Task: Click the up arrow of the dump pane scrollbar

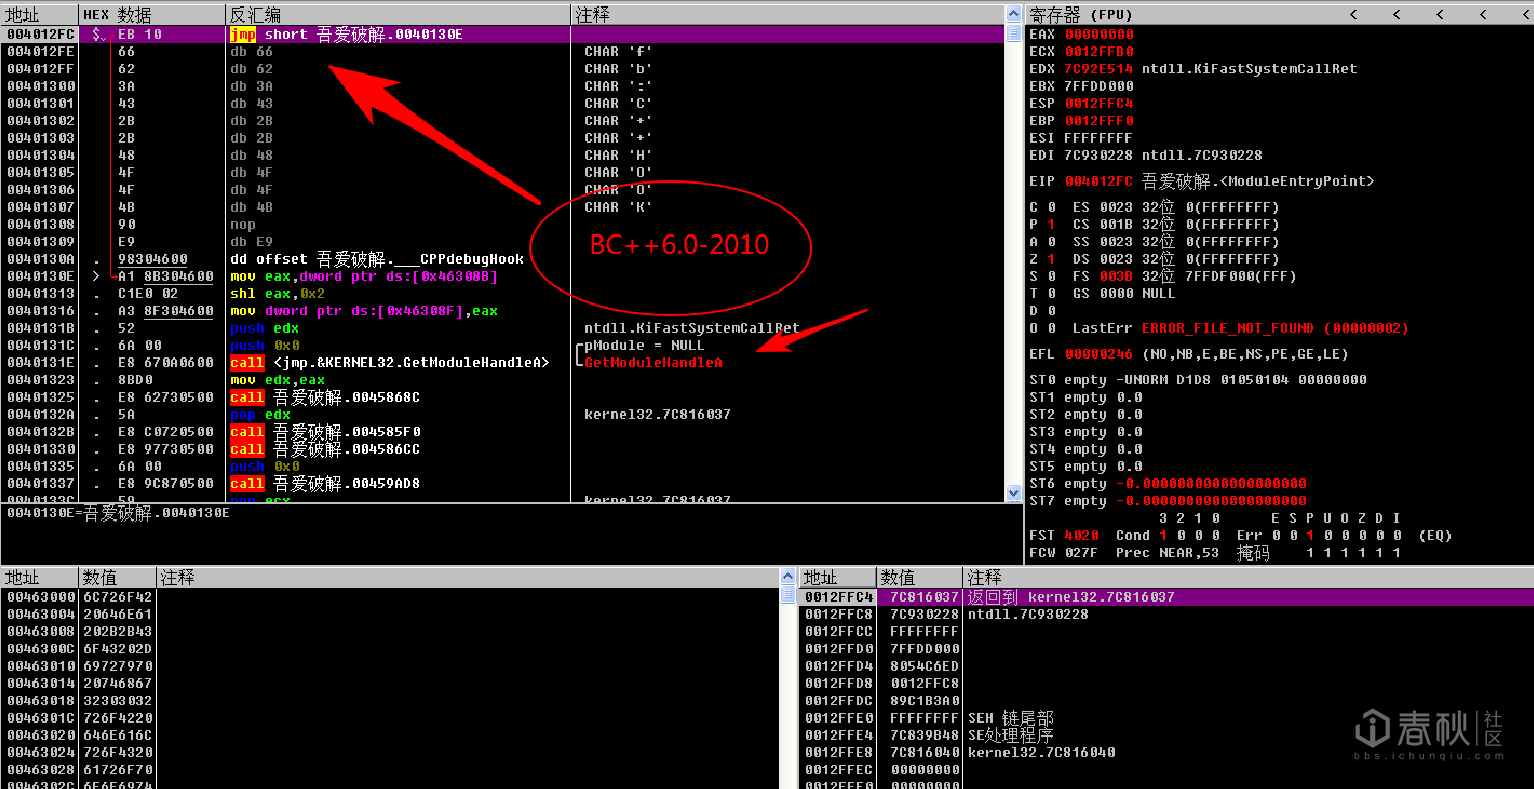Action: coord(788,578)
